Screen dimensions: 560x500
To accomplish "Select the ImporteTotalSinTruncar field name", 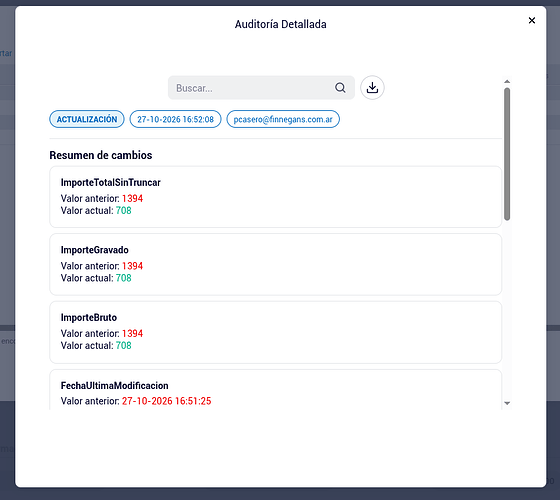I will click(111, 182).
